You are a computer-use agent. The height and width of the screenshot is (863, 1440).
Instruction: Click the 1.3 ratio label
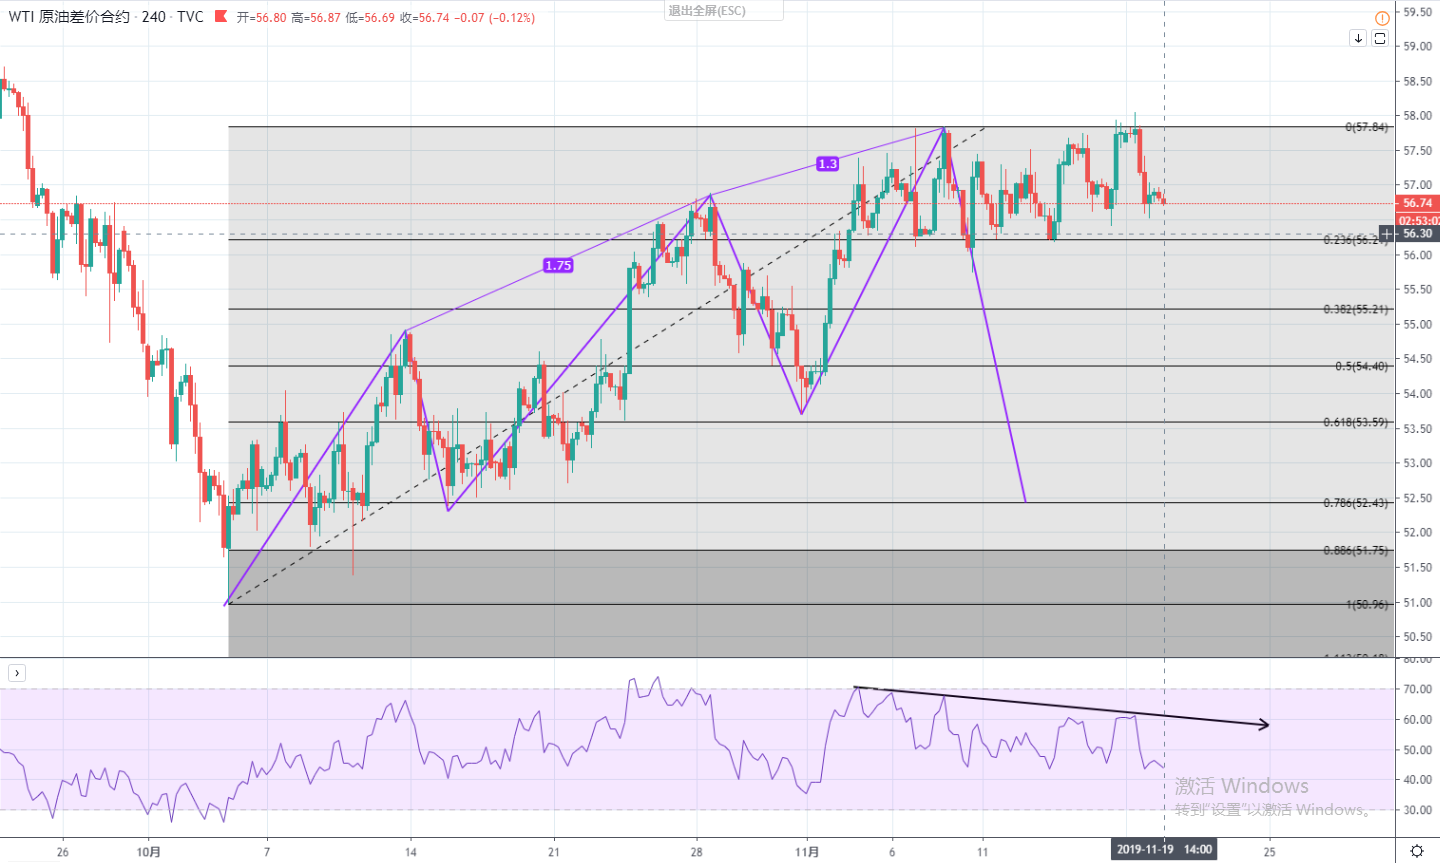pos(827,164)
